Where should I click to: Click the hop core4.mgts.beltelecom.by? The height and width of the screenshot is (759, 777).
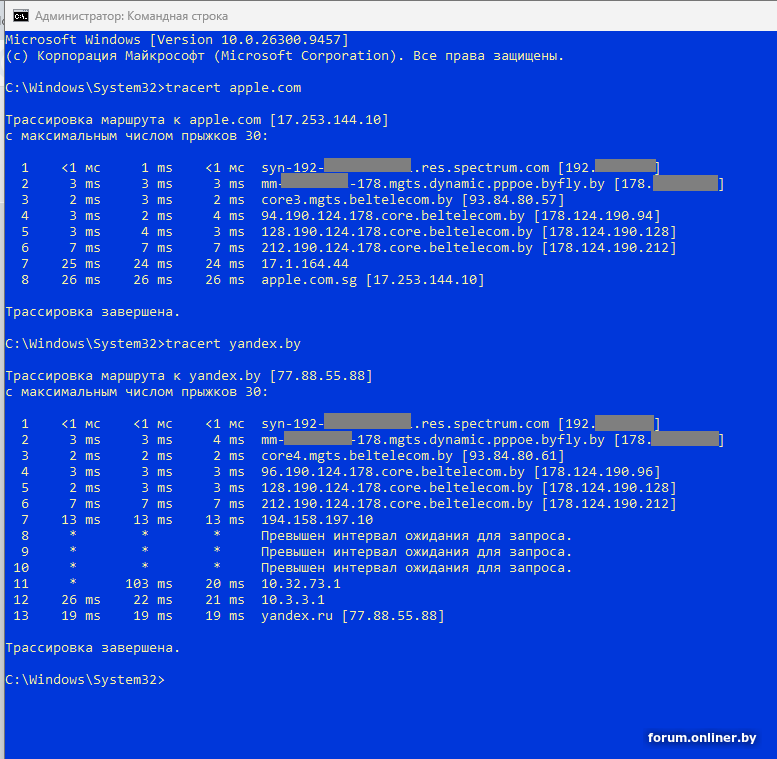[x=357, y=456]
